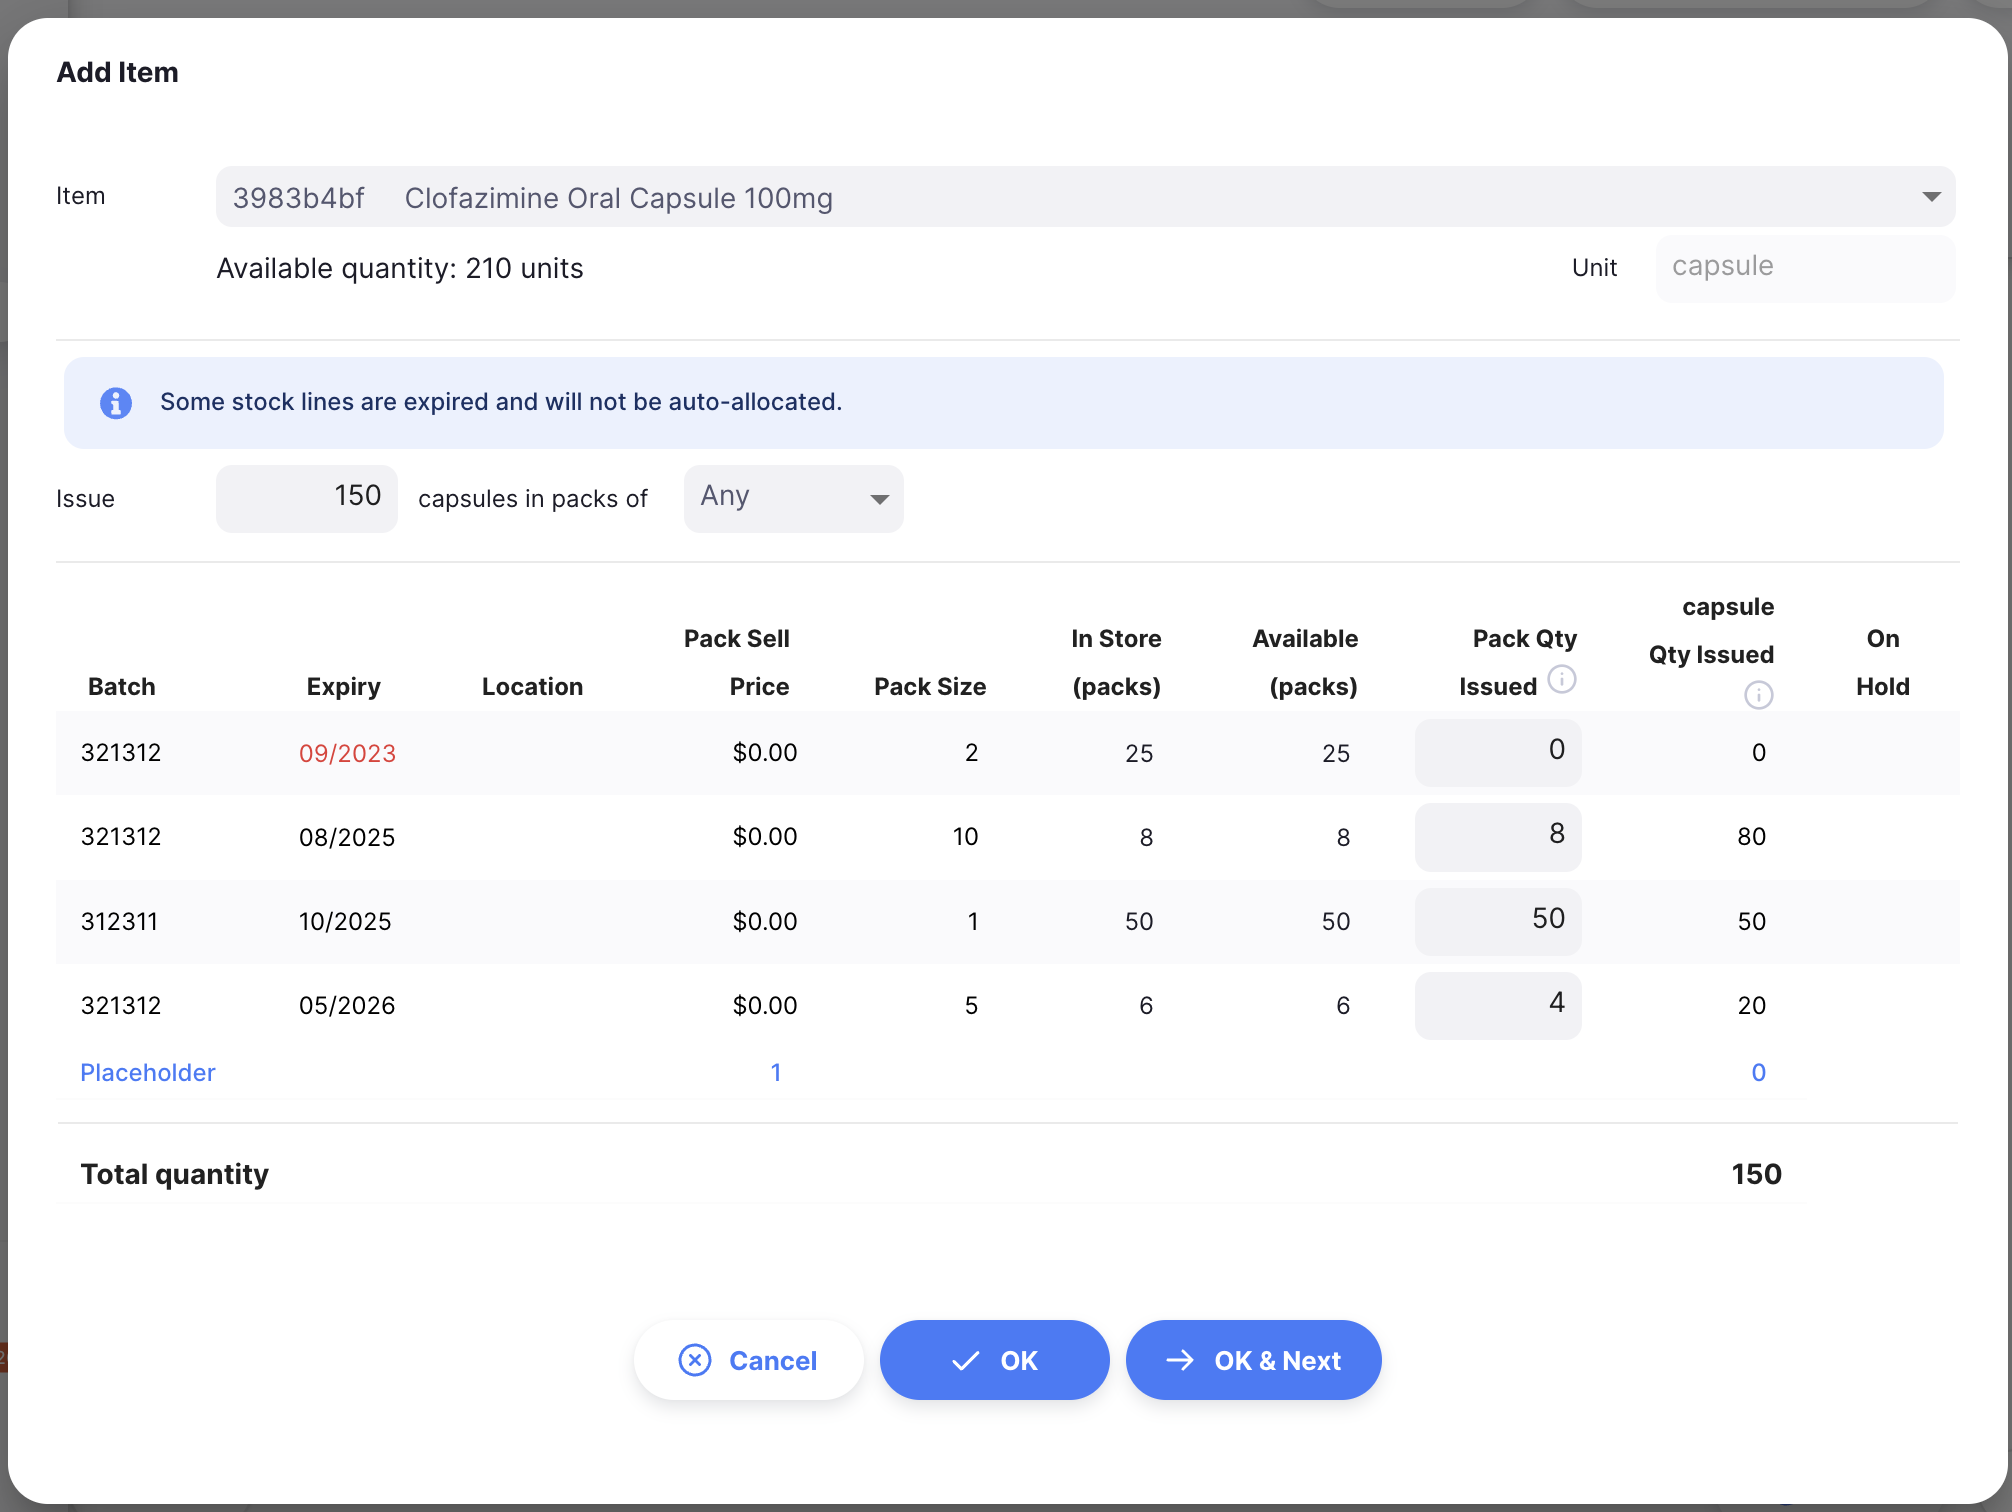
Task: Click the Clofazimine Oral Capsule item field
Action: tap(1085, 197)
